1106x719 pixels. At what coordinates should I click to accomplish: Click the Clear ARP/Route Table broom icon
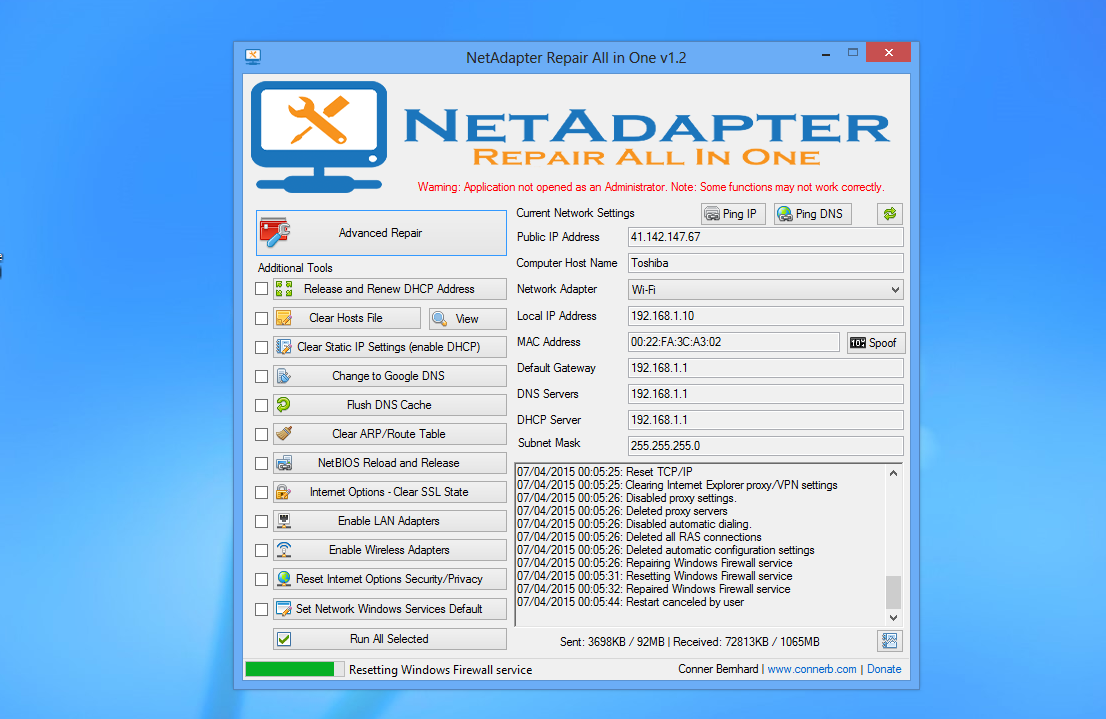(x=284, y=434)
